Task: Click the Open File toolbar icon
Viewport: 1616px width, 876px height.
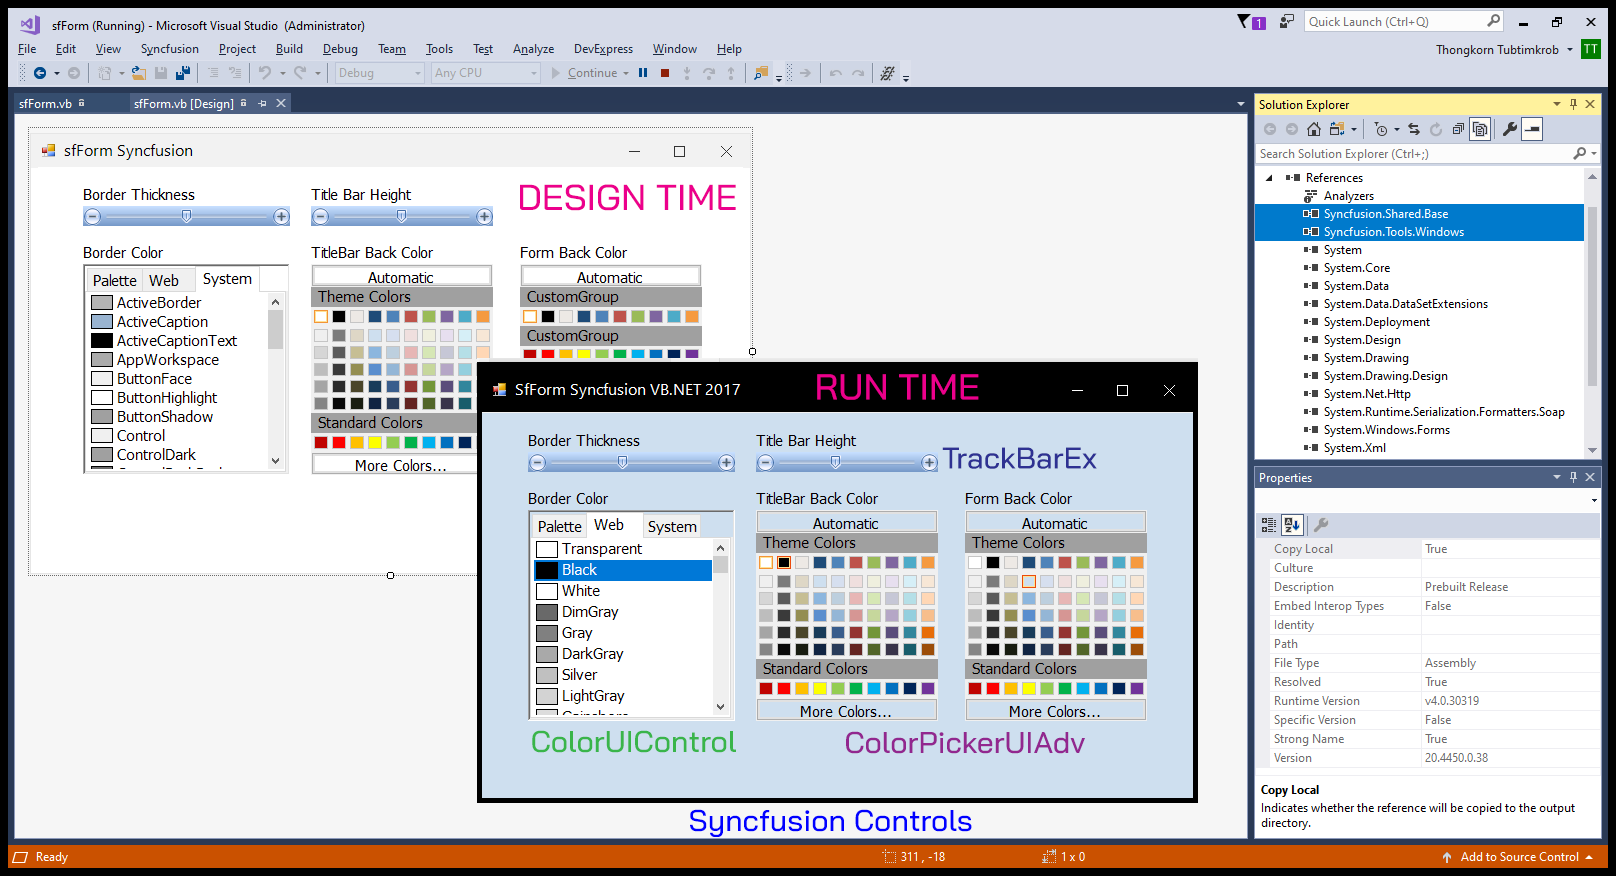Action: click(x=138, y=73)
